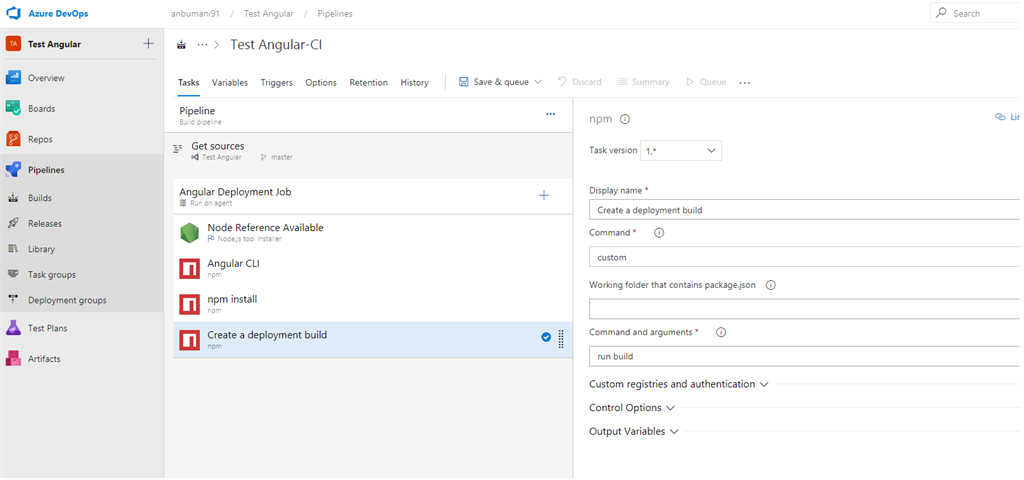Click the Command and arguments field

(805, 357)
